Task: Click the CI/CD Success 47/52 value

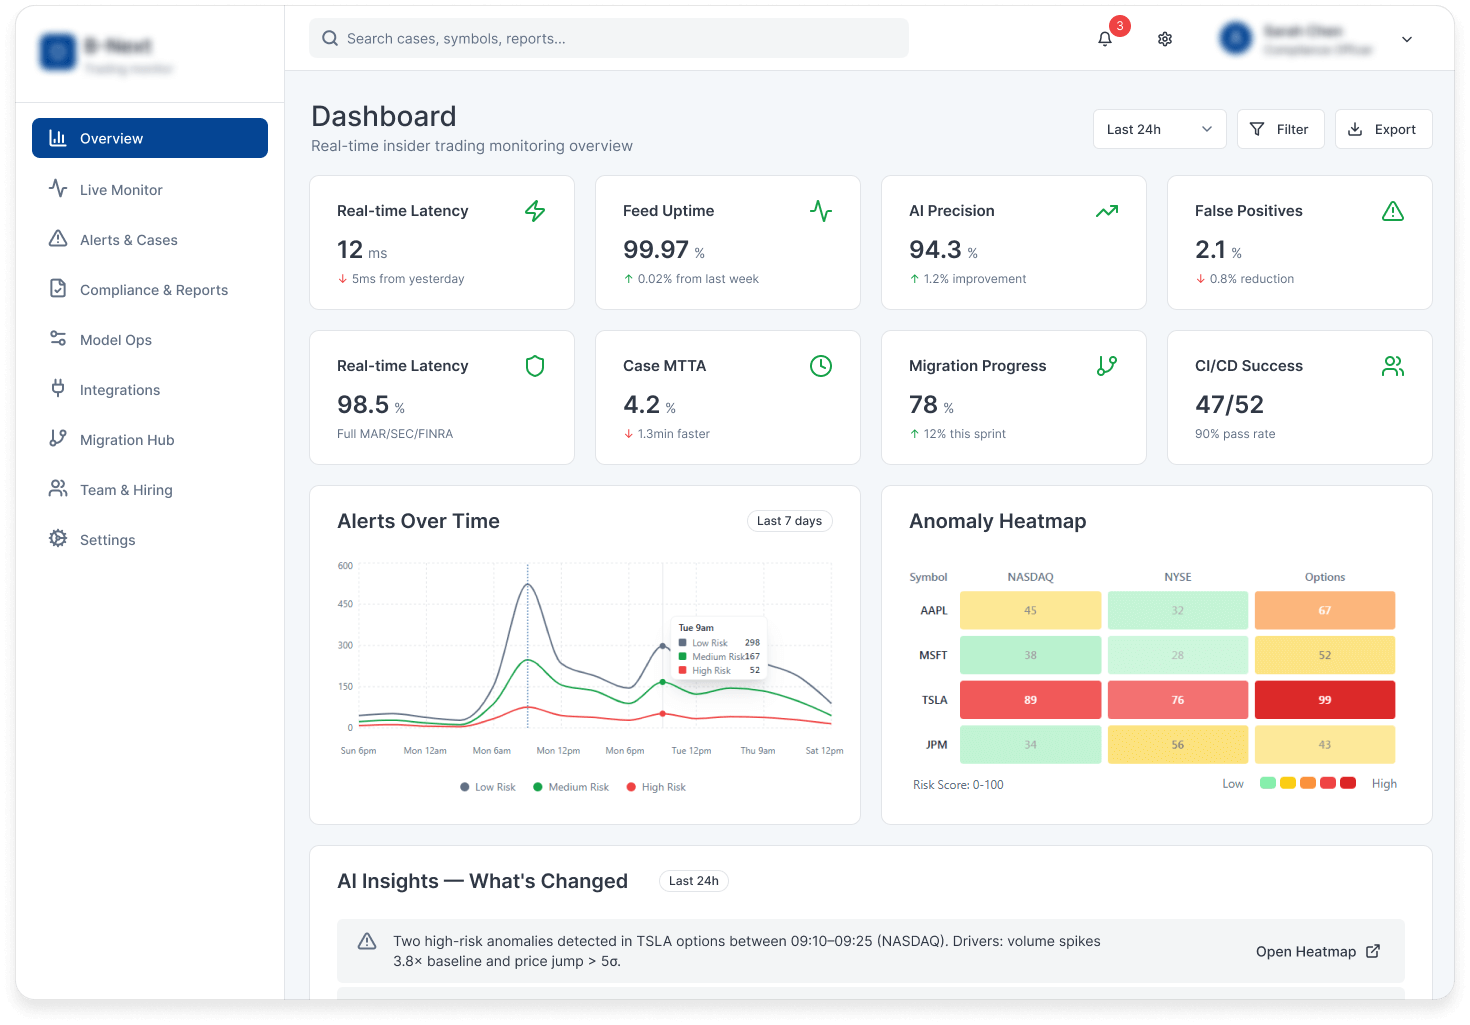Action: (x=1229, y=404)
